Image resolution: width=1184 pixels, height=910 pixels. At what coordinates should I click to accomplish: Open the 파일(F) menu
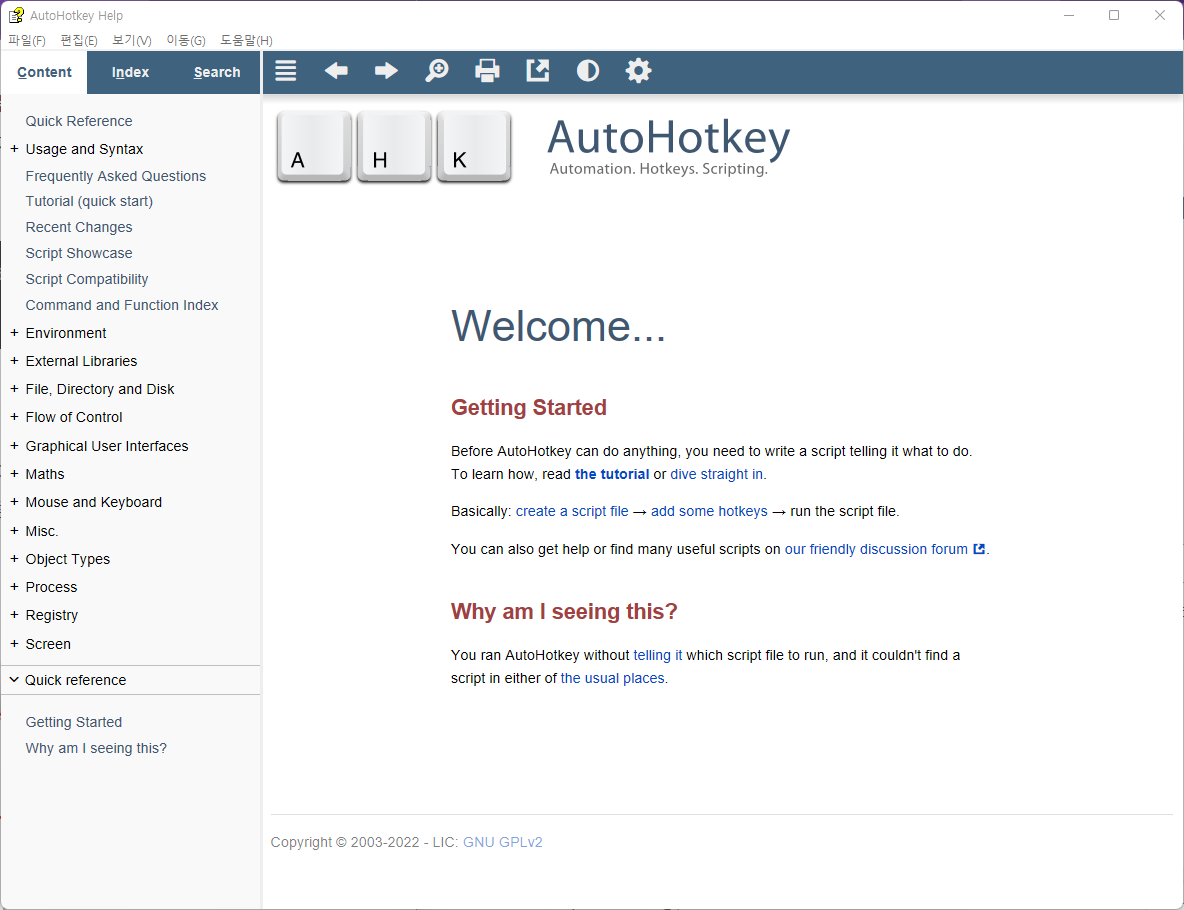pos(27,40)
